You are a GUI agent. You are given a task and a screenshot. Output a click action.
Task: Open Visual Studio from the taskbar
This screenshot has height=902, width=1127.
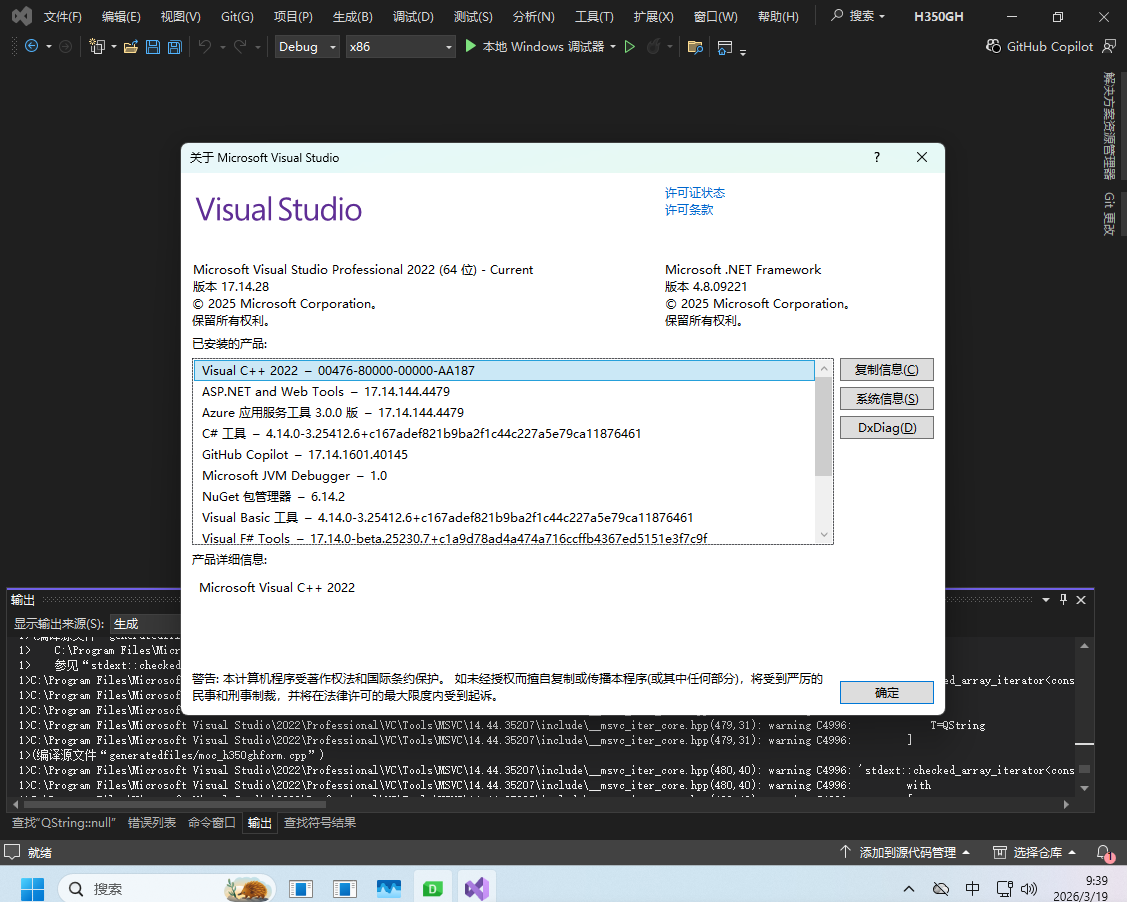pyautogui.click(x=477, y=889)
